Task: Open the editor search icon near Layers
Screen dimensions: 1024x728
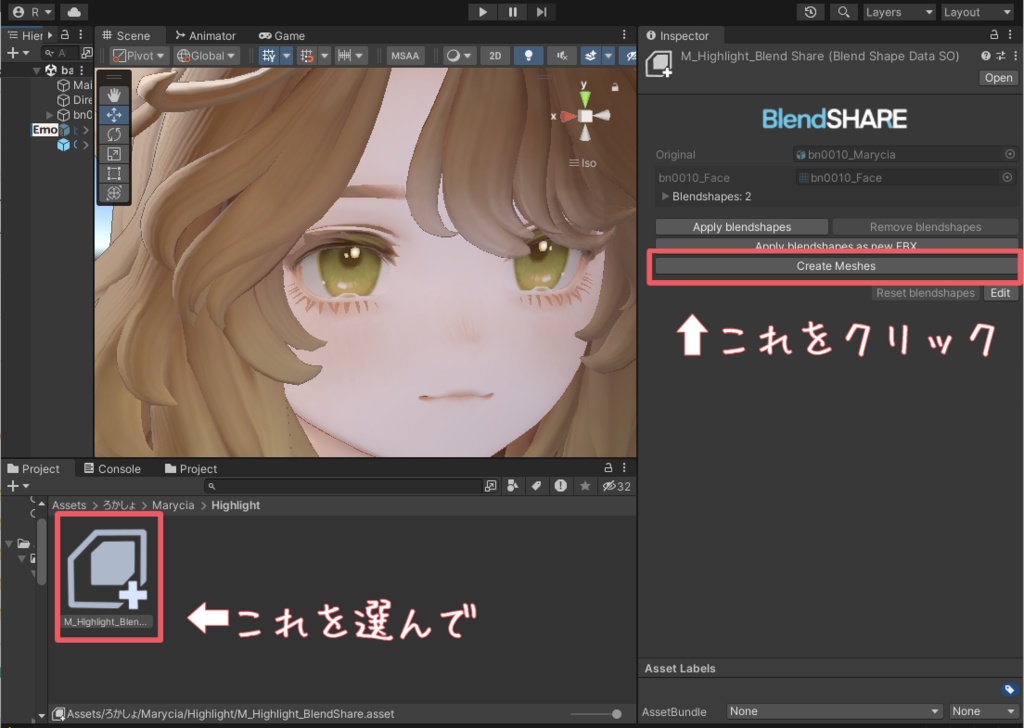Action: tap(846, 12)
